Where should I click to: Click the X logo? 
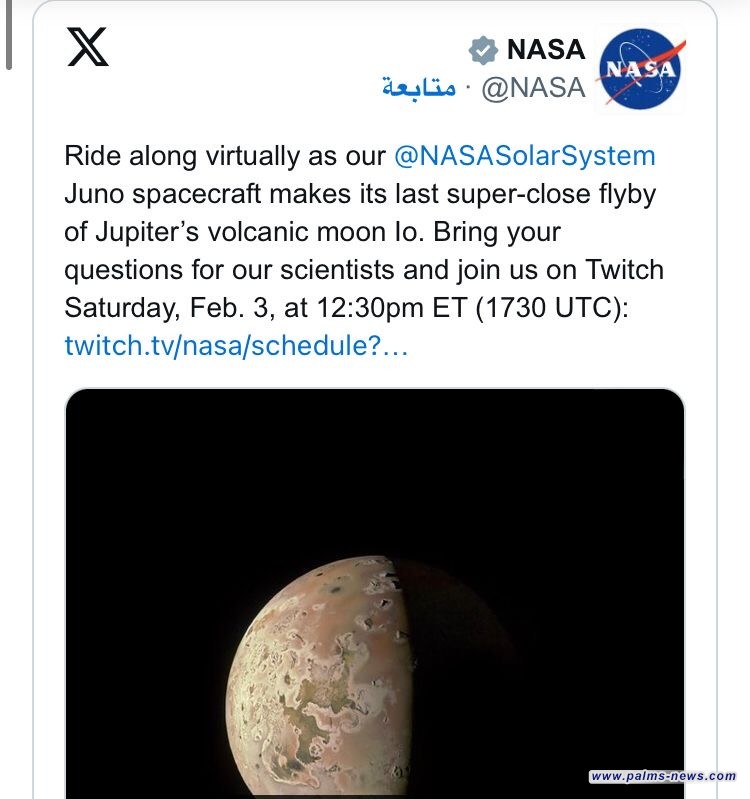88,47
